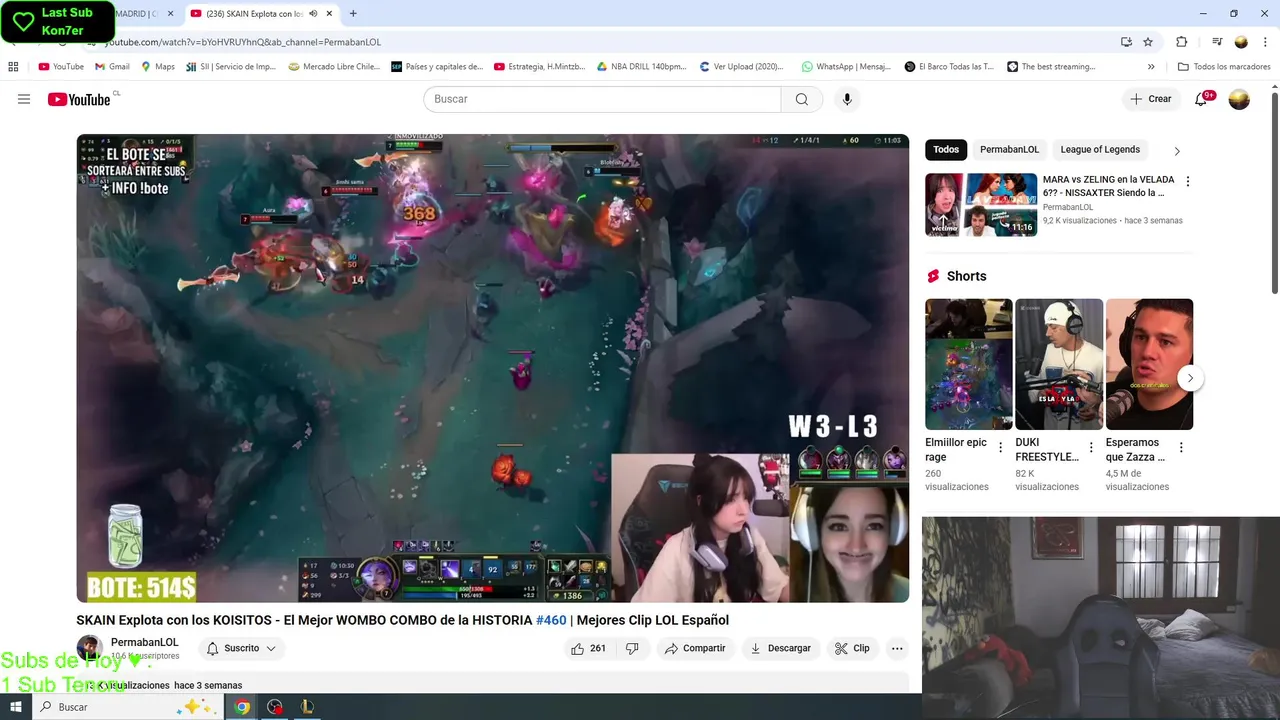This screenshot has height=720, width=1280.
Task: Open Elmiillor epic rage short thumbnail
Action: 969,364
